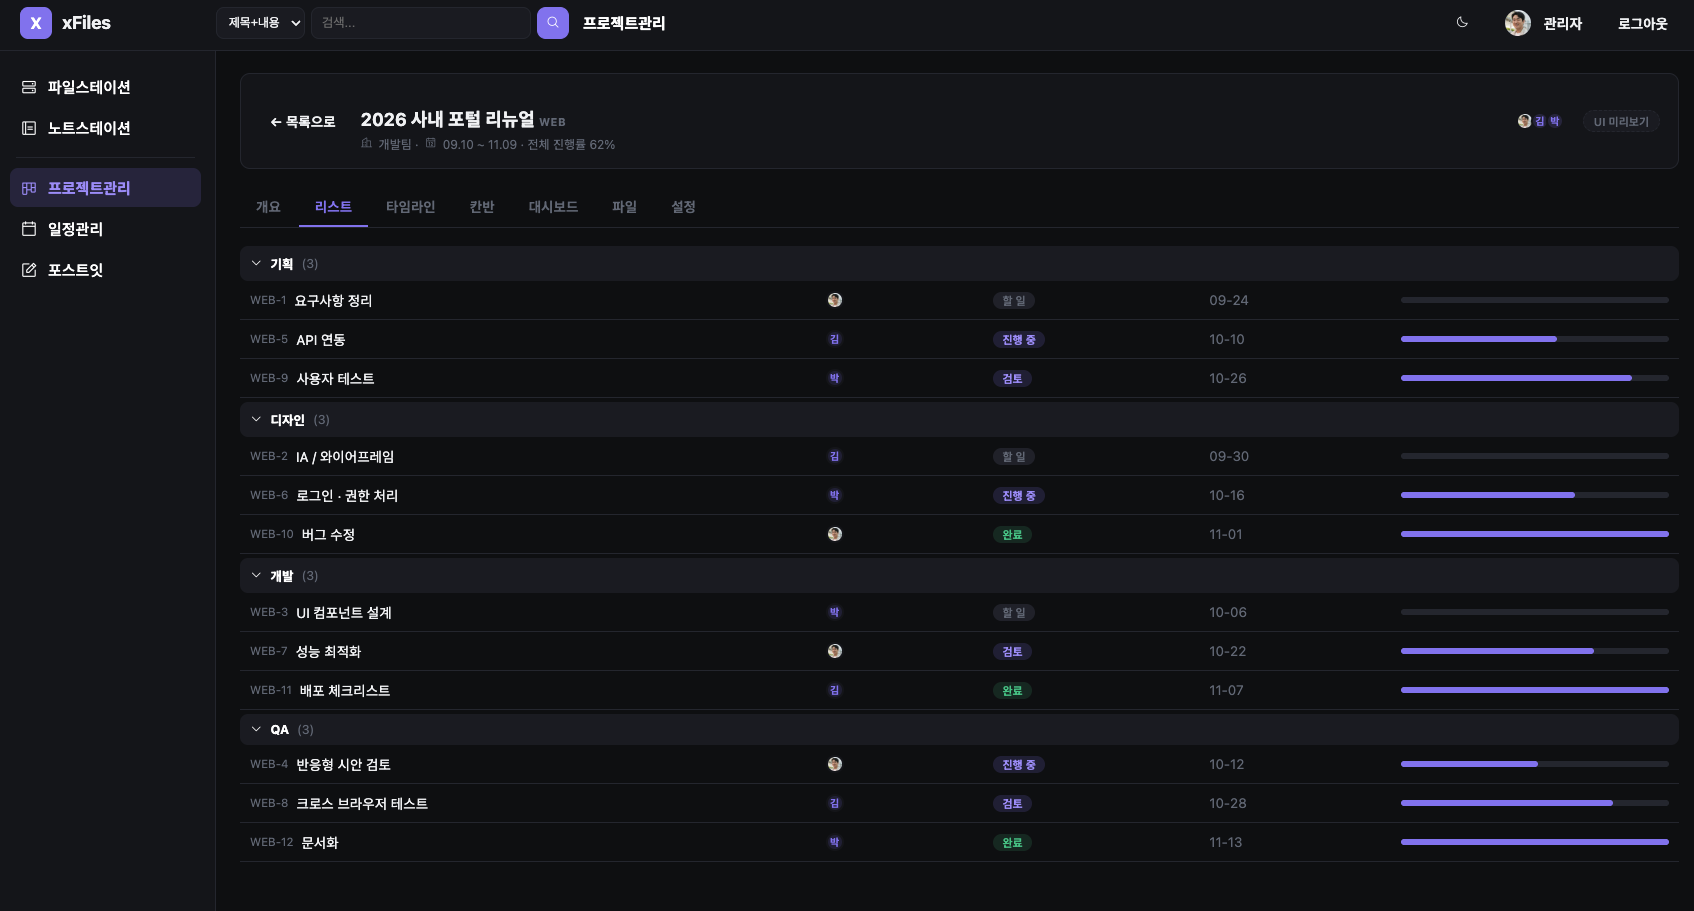Open 노트스테이션 in the sidebar
Viewport: 1694px width, 911px height.
(x=105, y=128)
